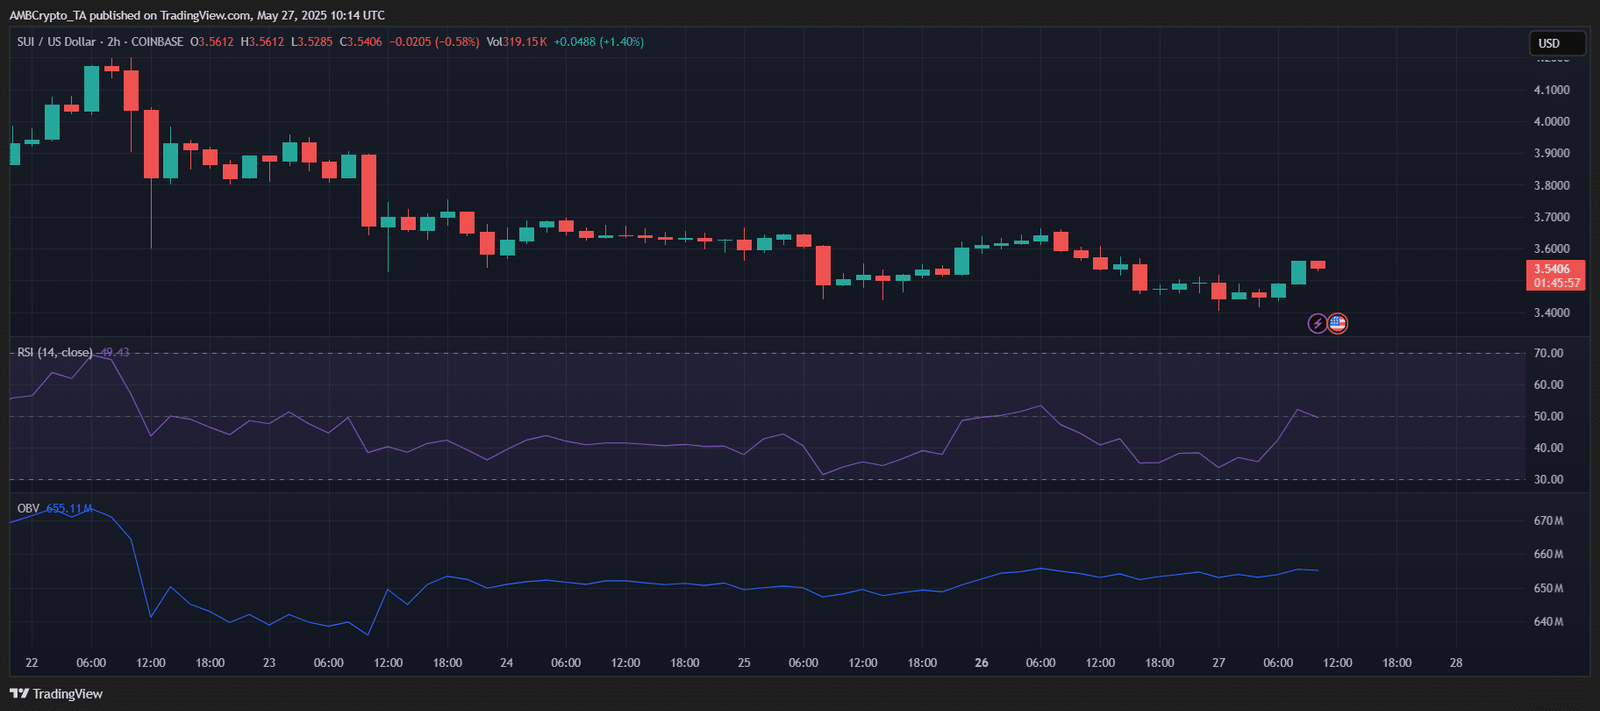This screenshot has width=1600, height=711.
Task: Click the red 3.5406 current price label
Action: (x=1557, y=275)
